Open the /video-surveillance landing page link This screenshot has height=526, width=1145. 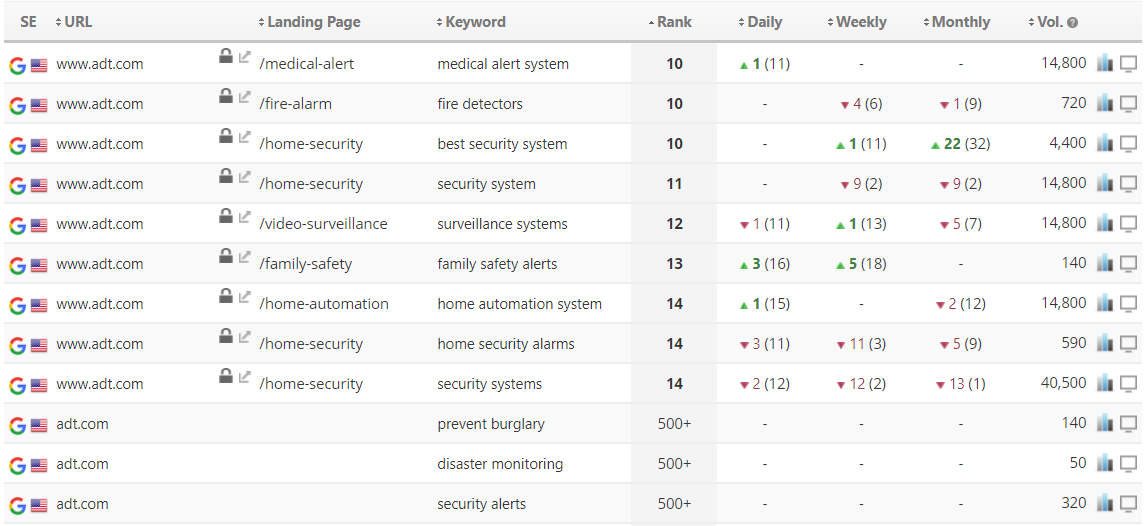(323, 224)
